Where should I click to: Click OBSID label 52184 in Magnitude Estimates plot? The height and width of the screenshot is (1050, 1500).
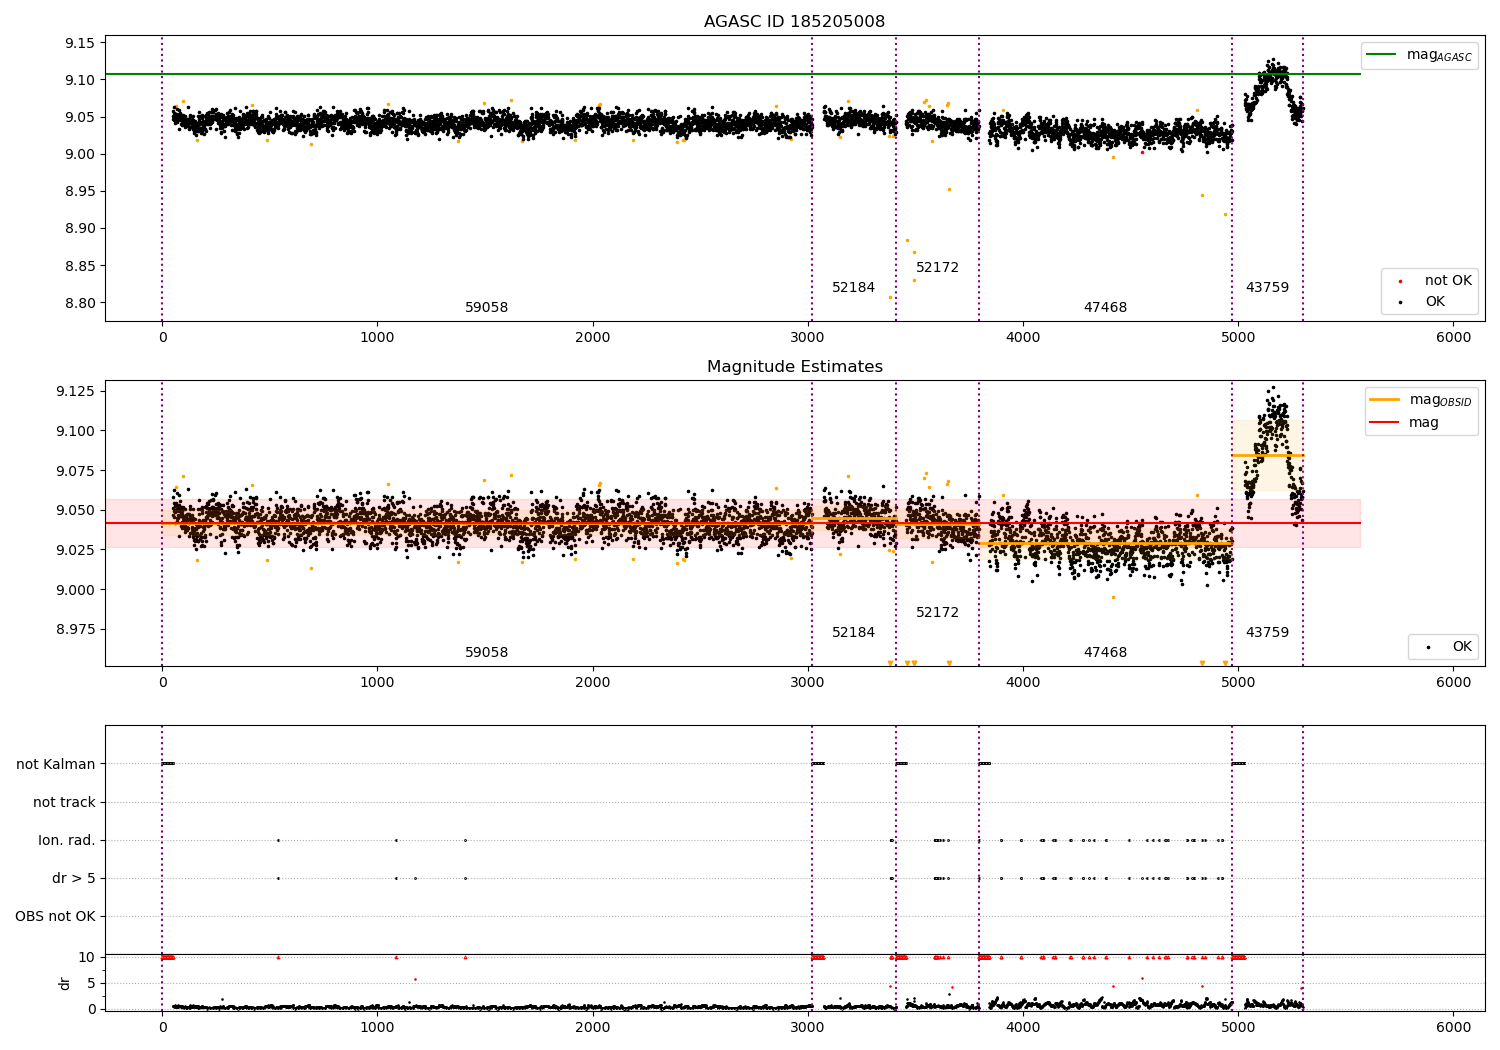[853, 633]
